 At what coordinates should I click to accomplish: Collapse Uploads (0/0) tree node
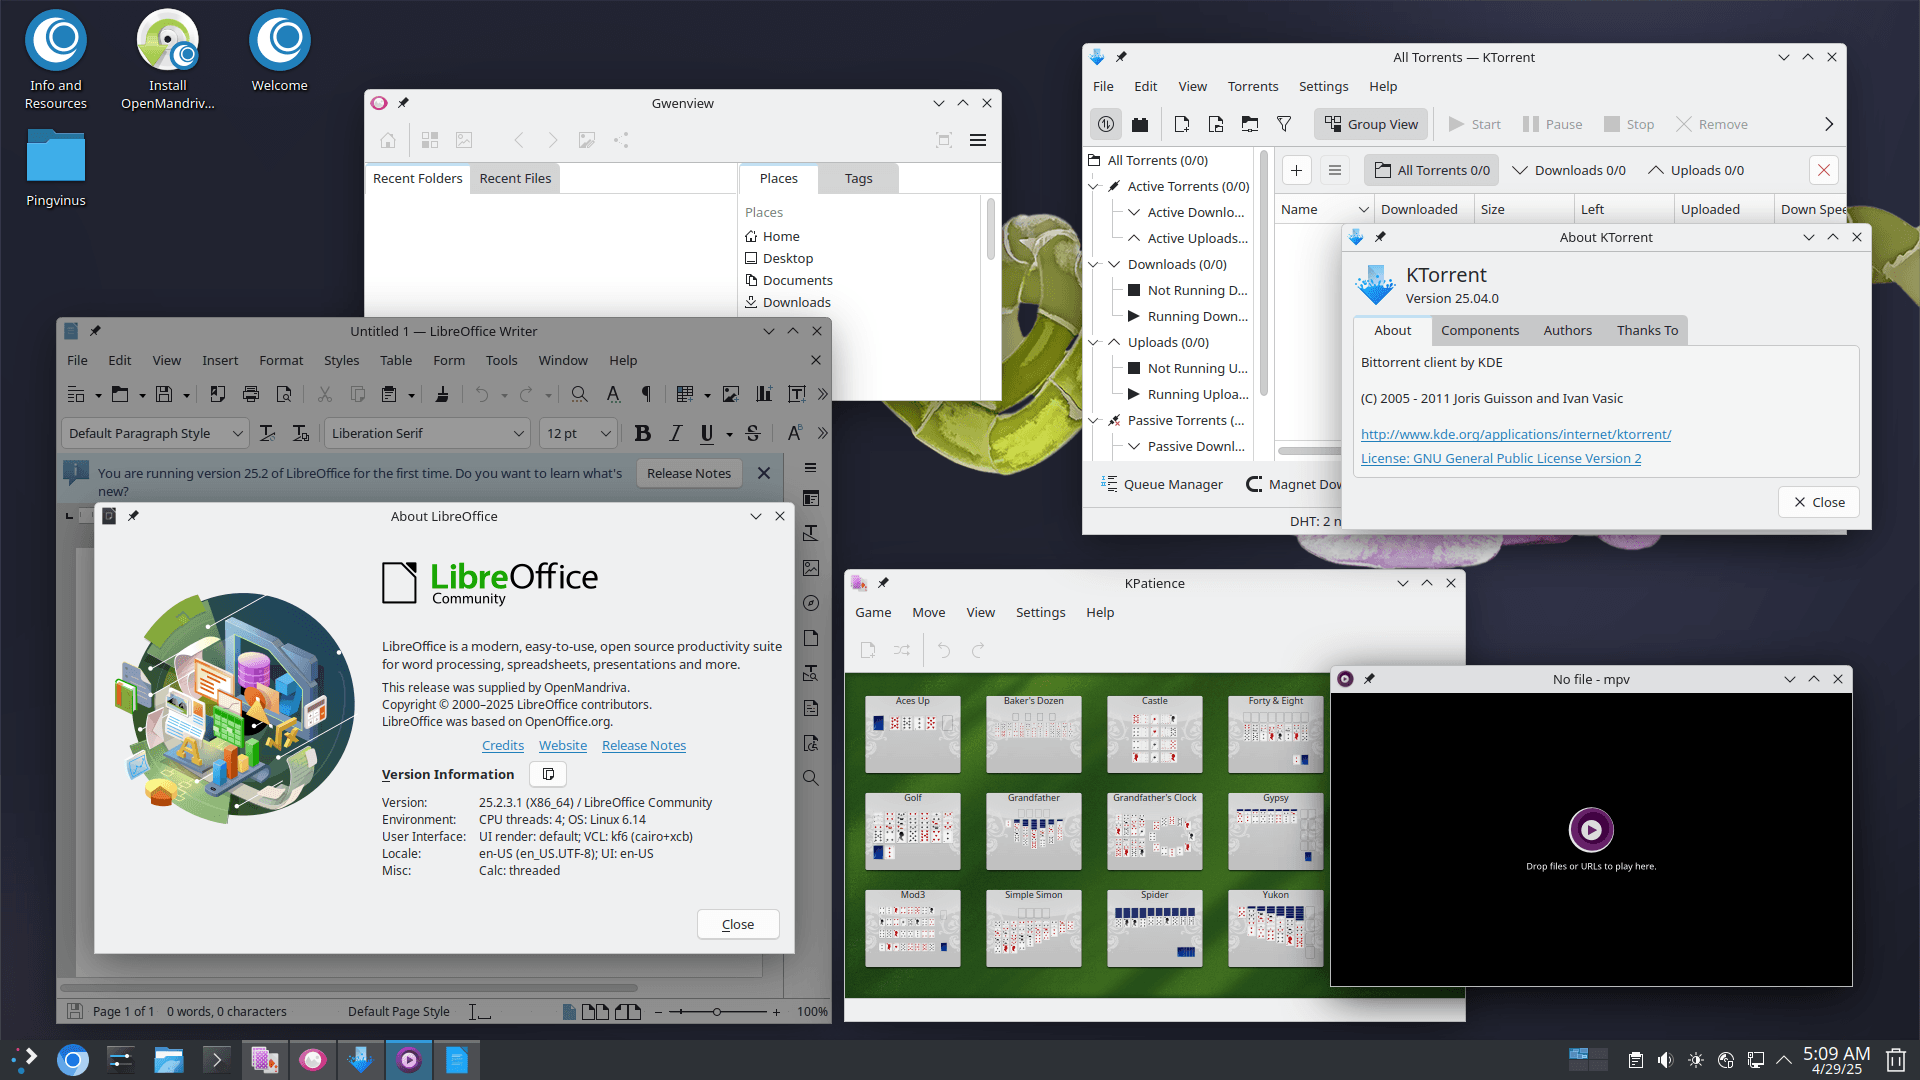[1094, 342]
